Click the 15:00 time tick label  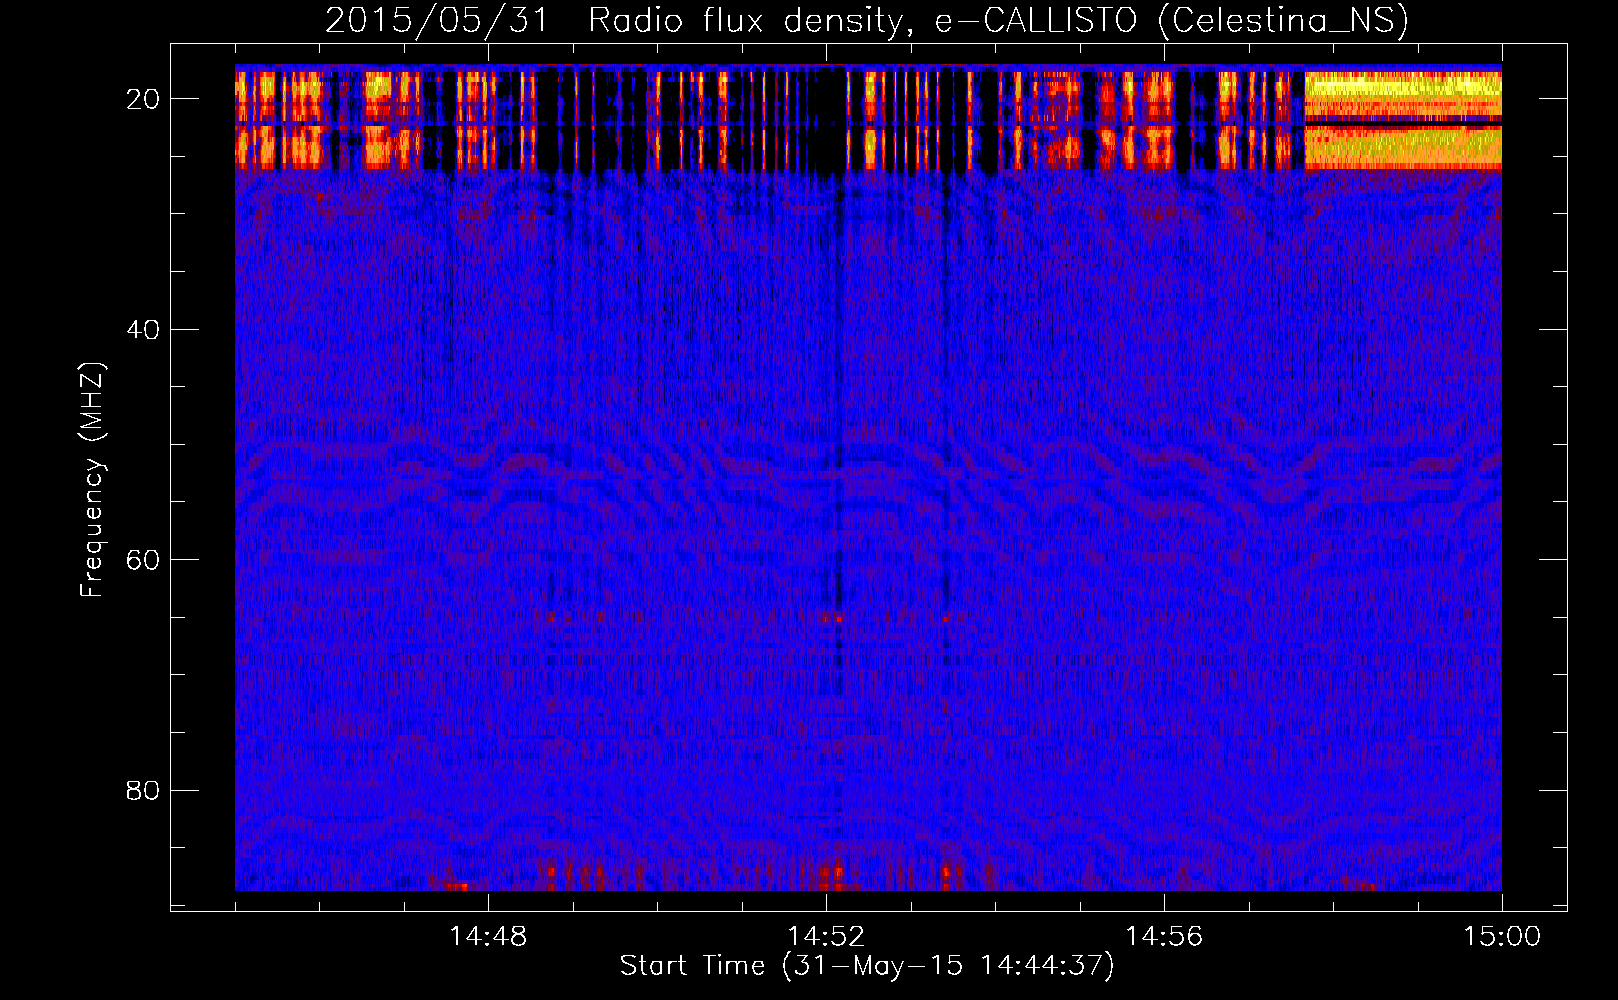[1502, 937]
